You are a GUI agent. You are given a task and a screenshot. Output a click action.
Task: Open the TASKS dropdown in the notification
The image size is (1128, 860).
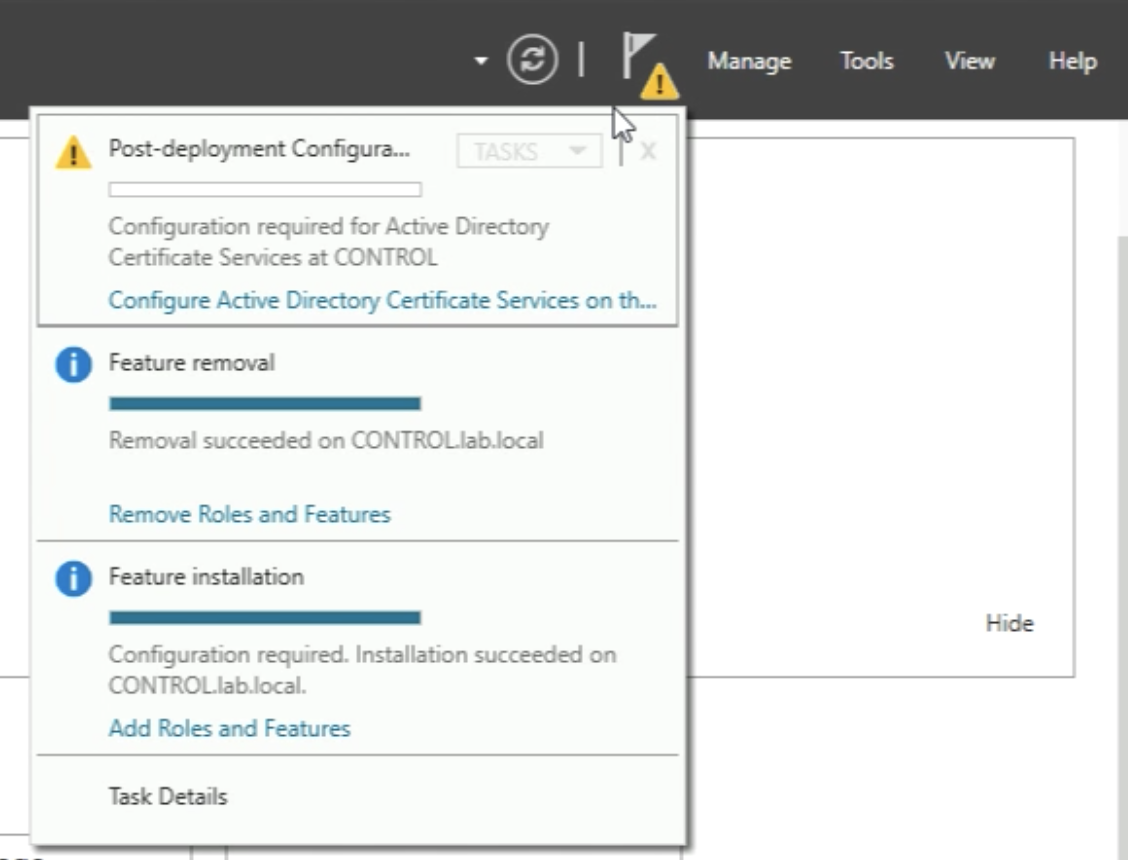pyautogui.click(x=529, y=152)
